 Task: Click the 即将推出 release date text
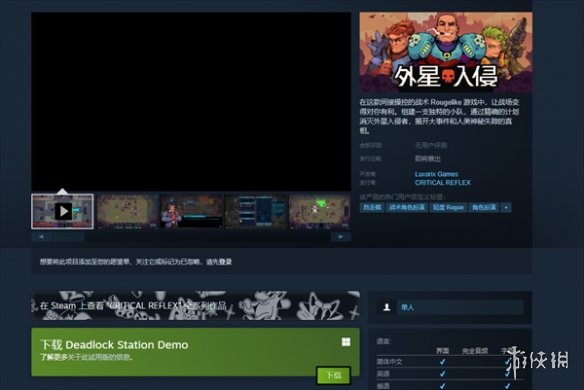pos(428,159)
